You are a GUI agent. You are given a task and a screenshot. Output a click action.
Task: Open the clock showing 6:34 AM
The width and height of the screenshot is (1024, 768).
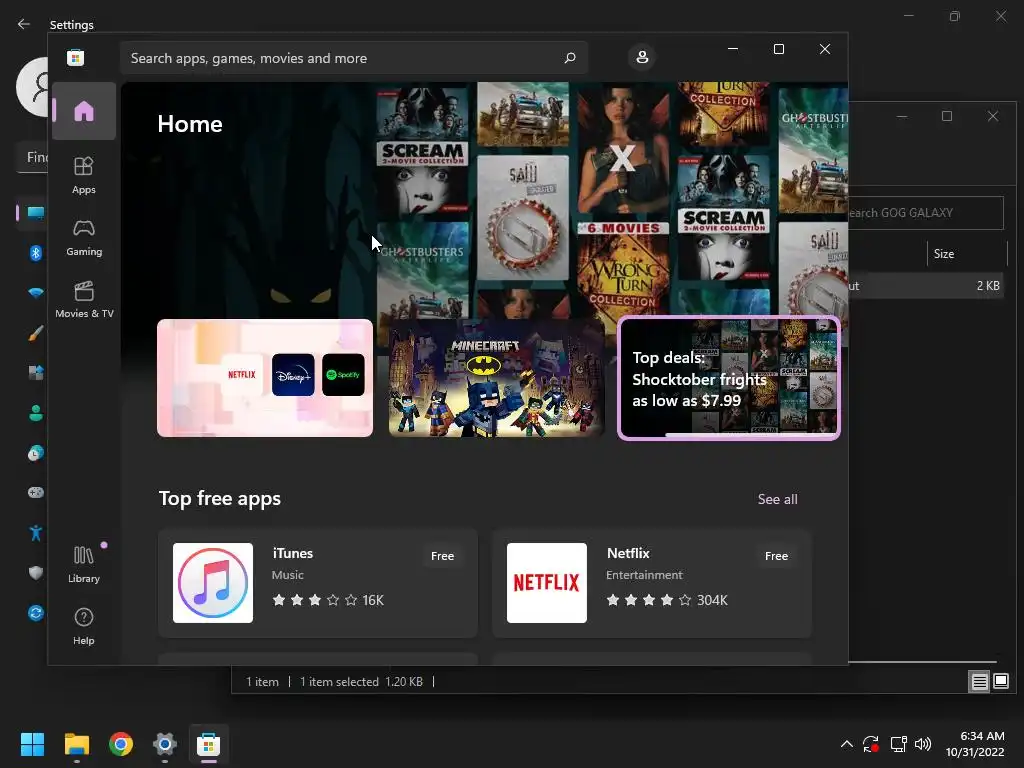click(975, 744)
